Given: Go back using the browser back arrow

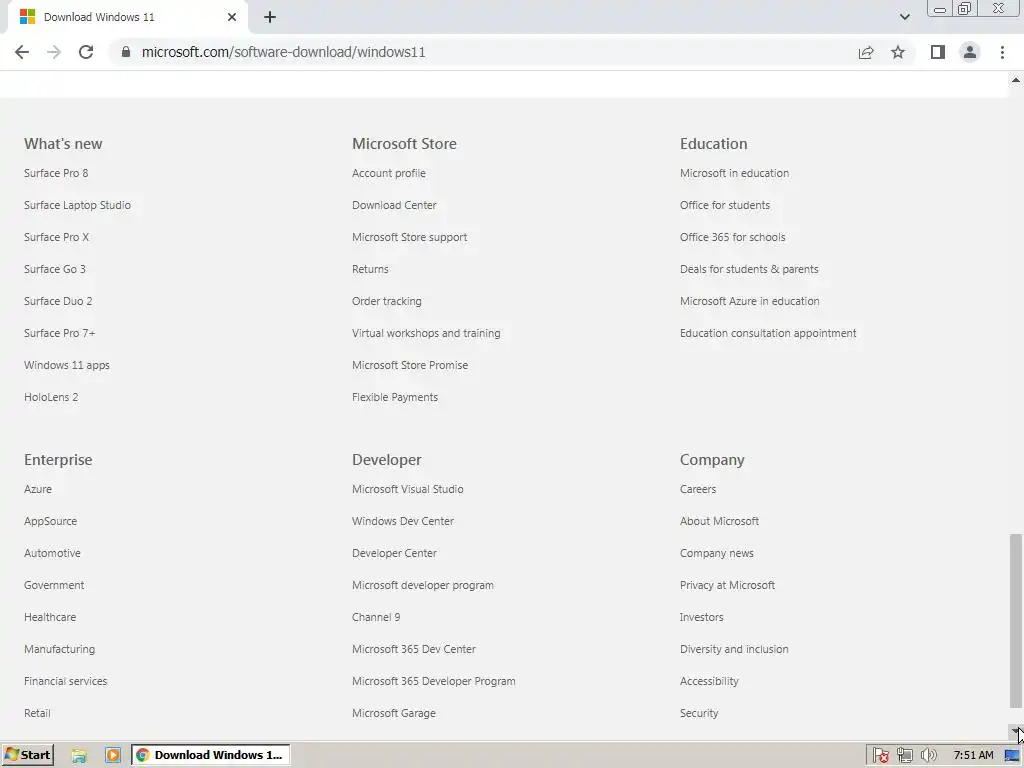Looking at the screenshot, I should pos(22,52).
